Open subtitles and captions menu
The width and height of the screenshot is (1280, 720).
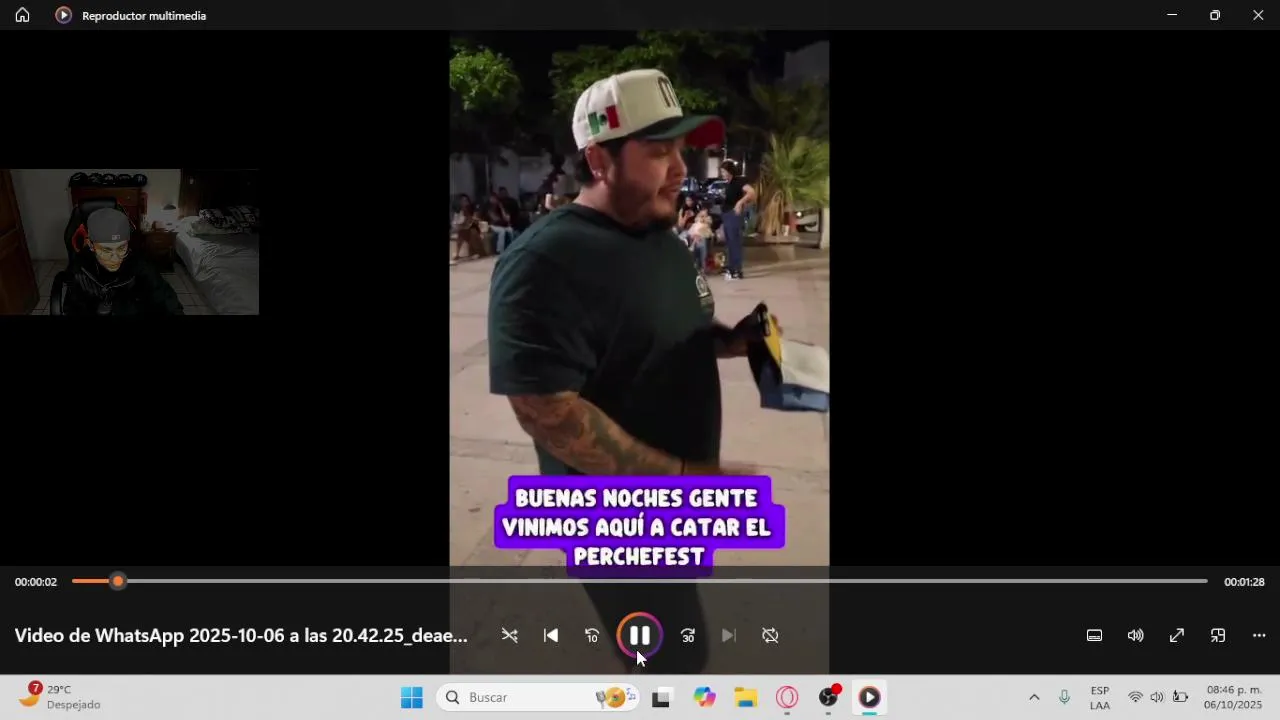pyautogui.click(x=1095, y=635)
